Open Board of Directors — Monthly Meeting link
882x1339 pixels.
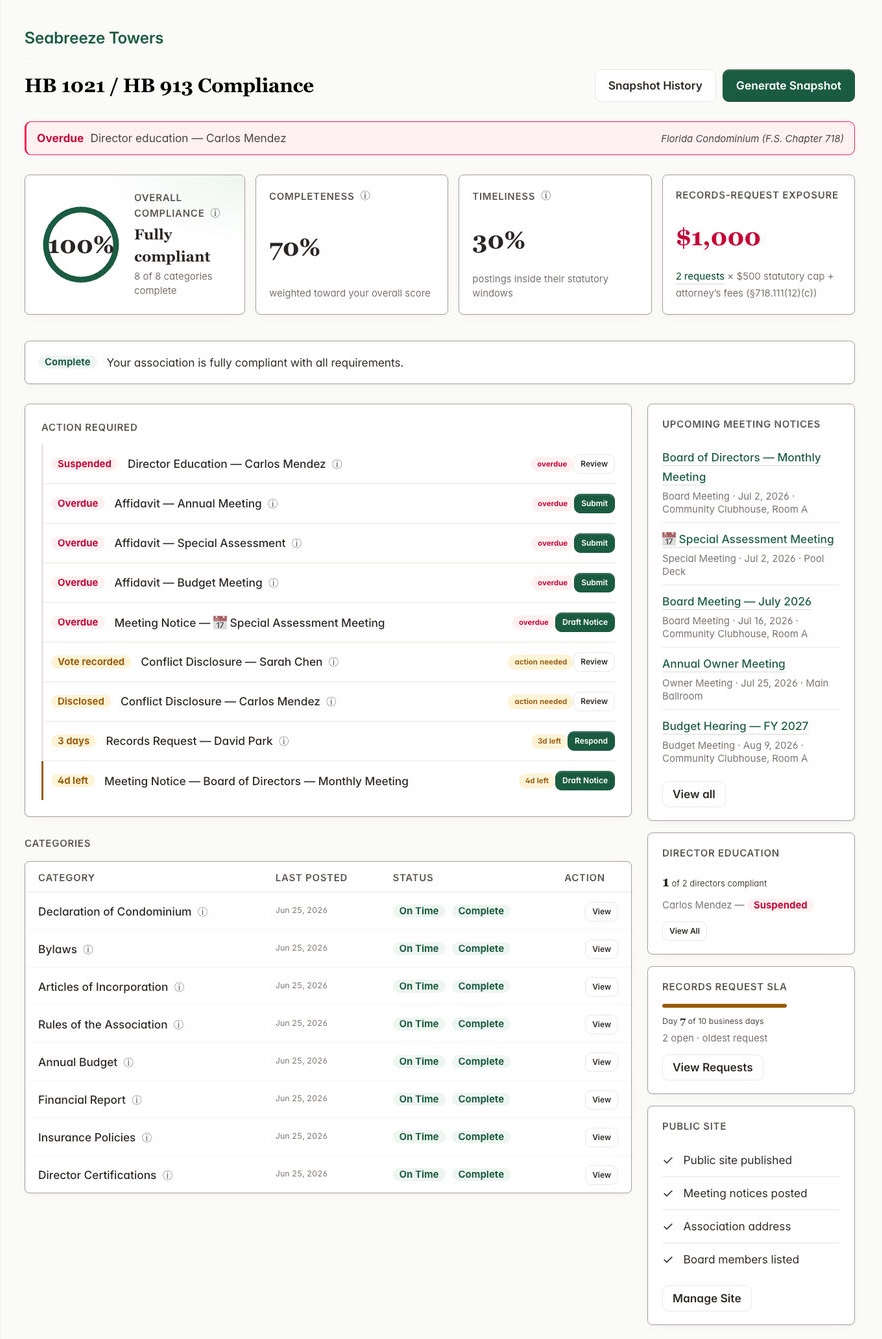click(x=741, y=467)
